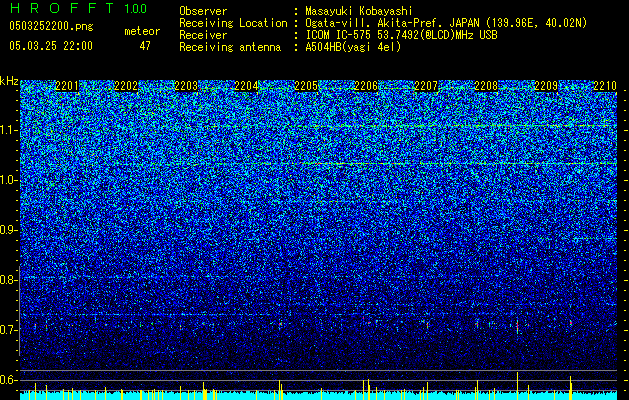The width and height of the screenshot is (629, 400).
Task: Select the file name 0503252200.png
Action: [x=51, y=26]
